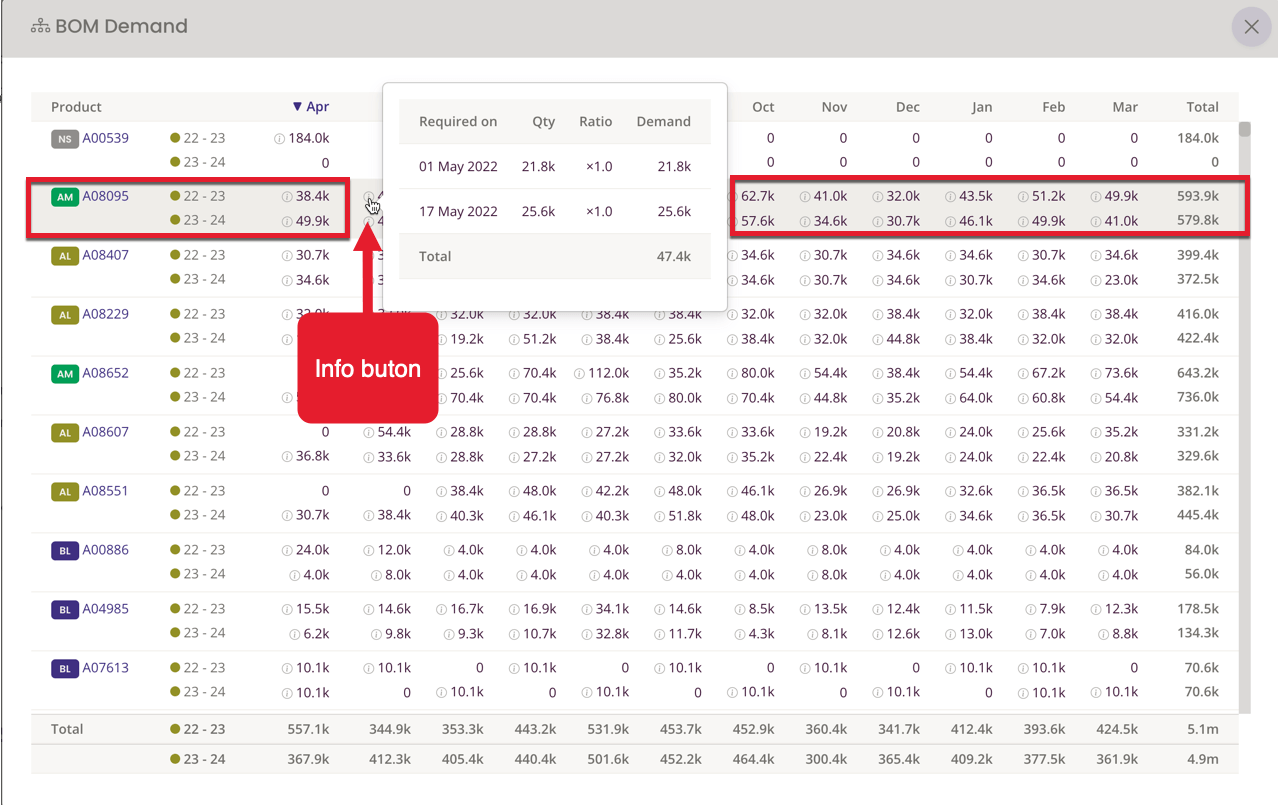The width and height of the screenshot is (1278, 805).
Task: Show info for A08551 October 46.1k
Action: tap(733, 492)
